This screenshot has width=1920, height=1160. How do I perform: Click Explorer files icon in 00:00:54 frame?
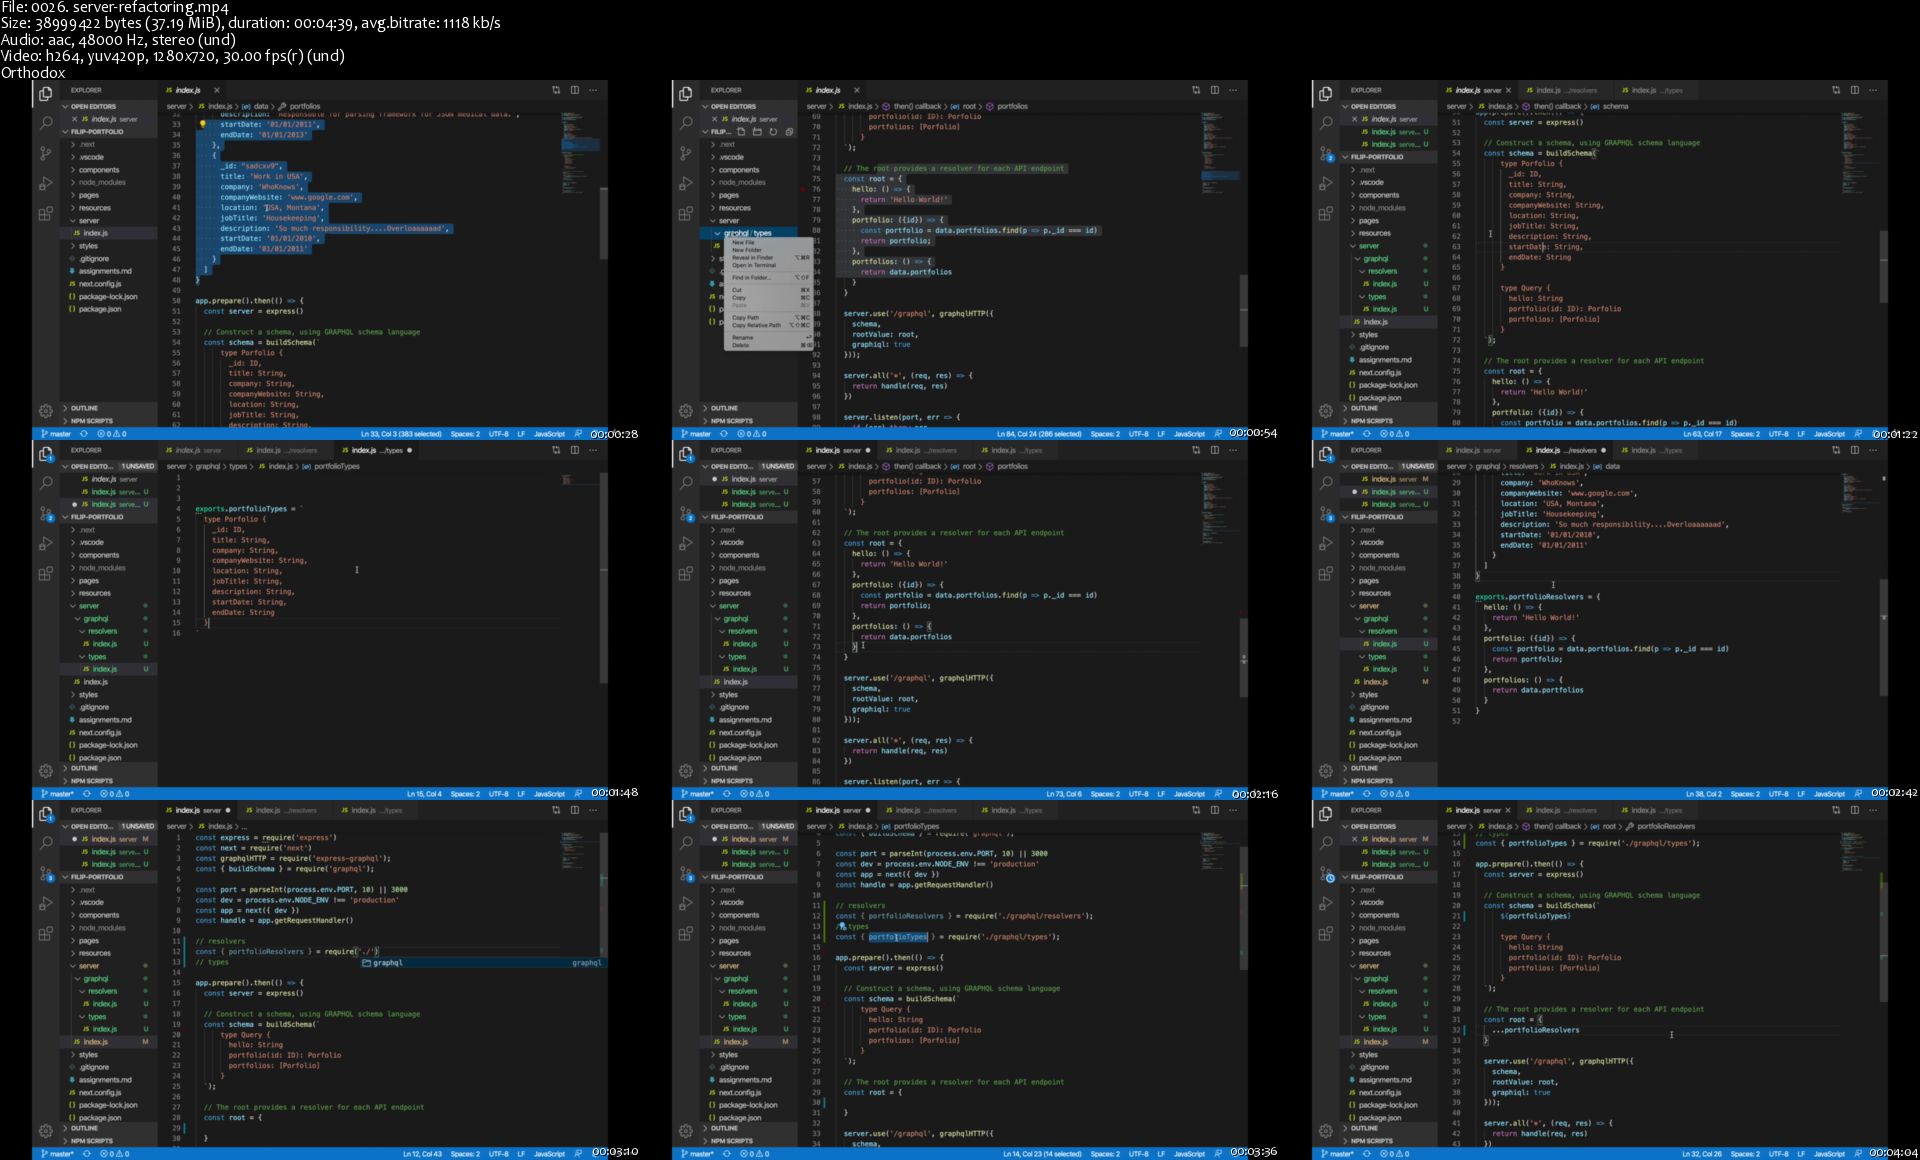coord(685,93)
